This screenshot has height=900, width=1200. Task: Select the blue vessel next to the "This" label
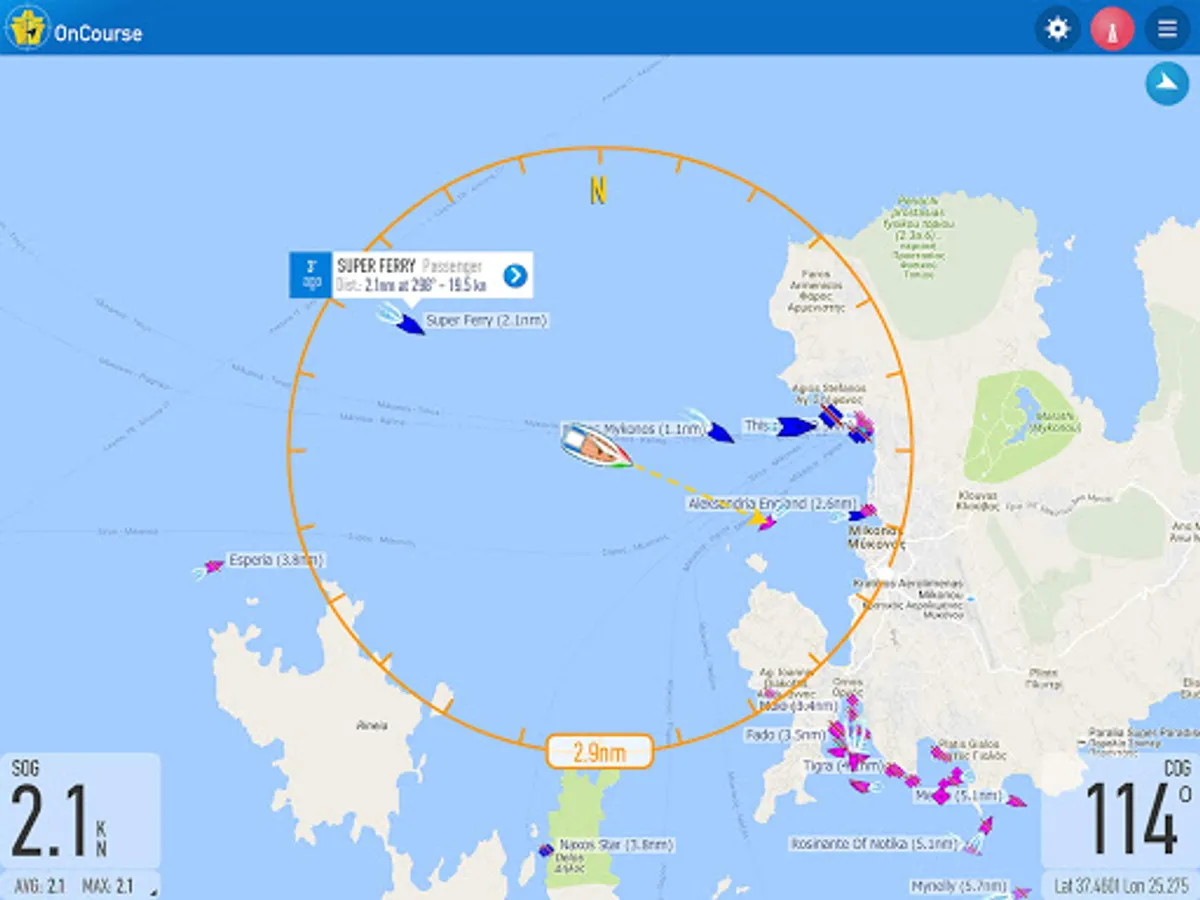tap(795, 427)
